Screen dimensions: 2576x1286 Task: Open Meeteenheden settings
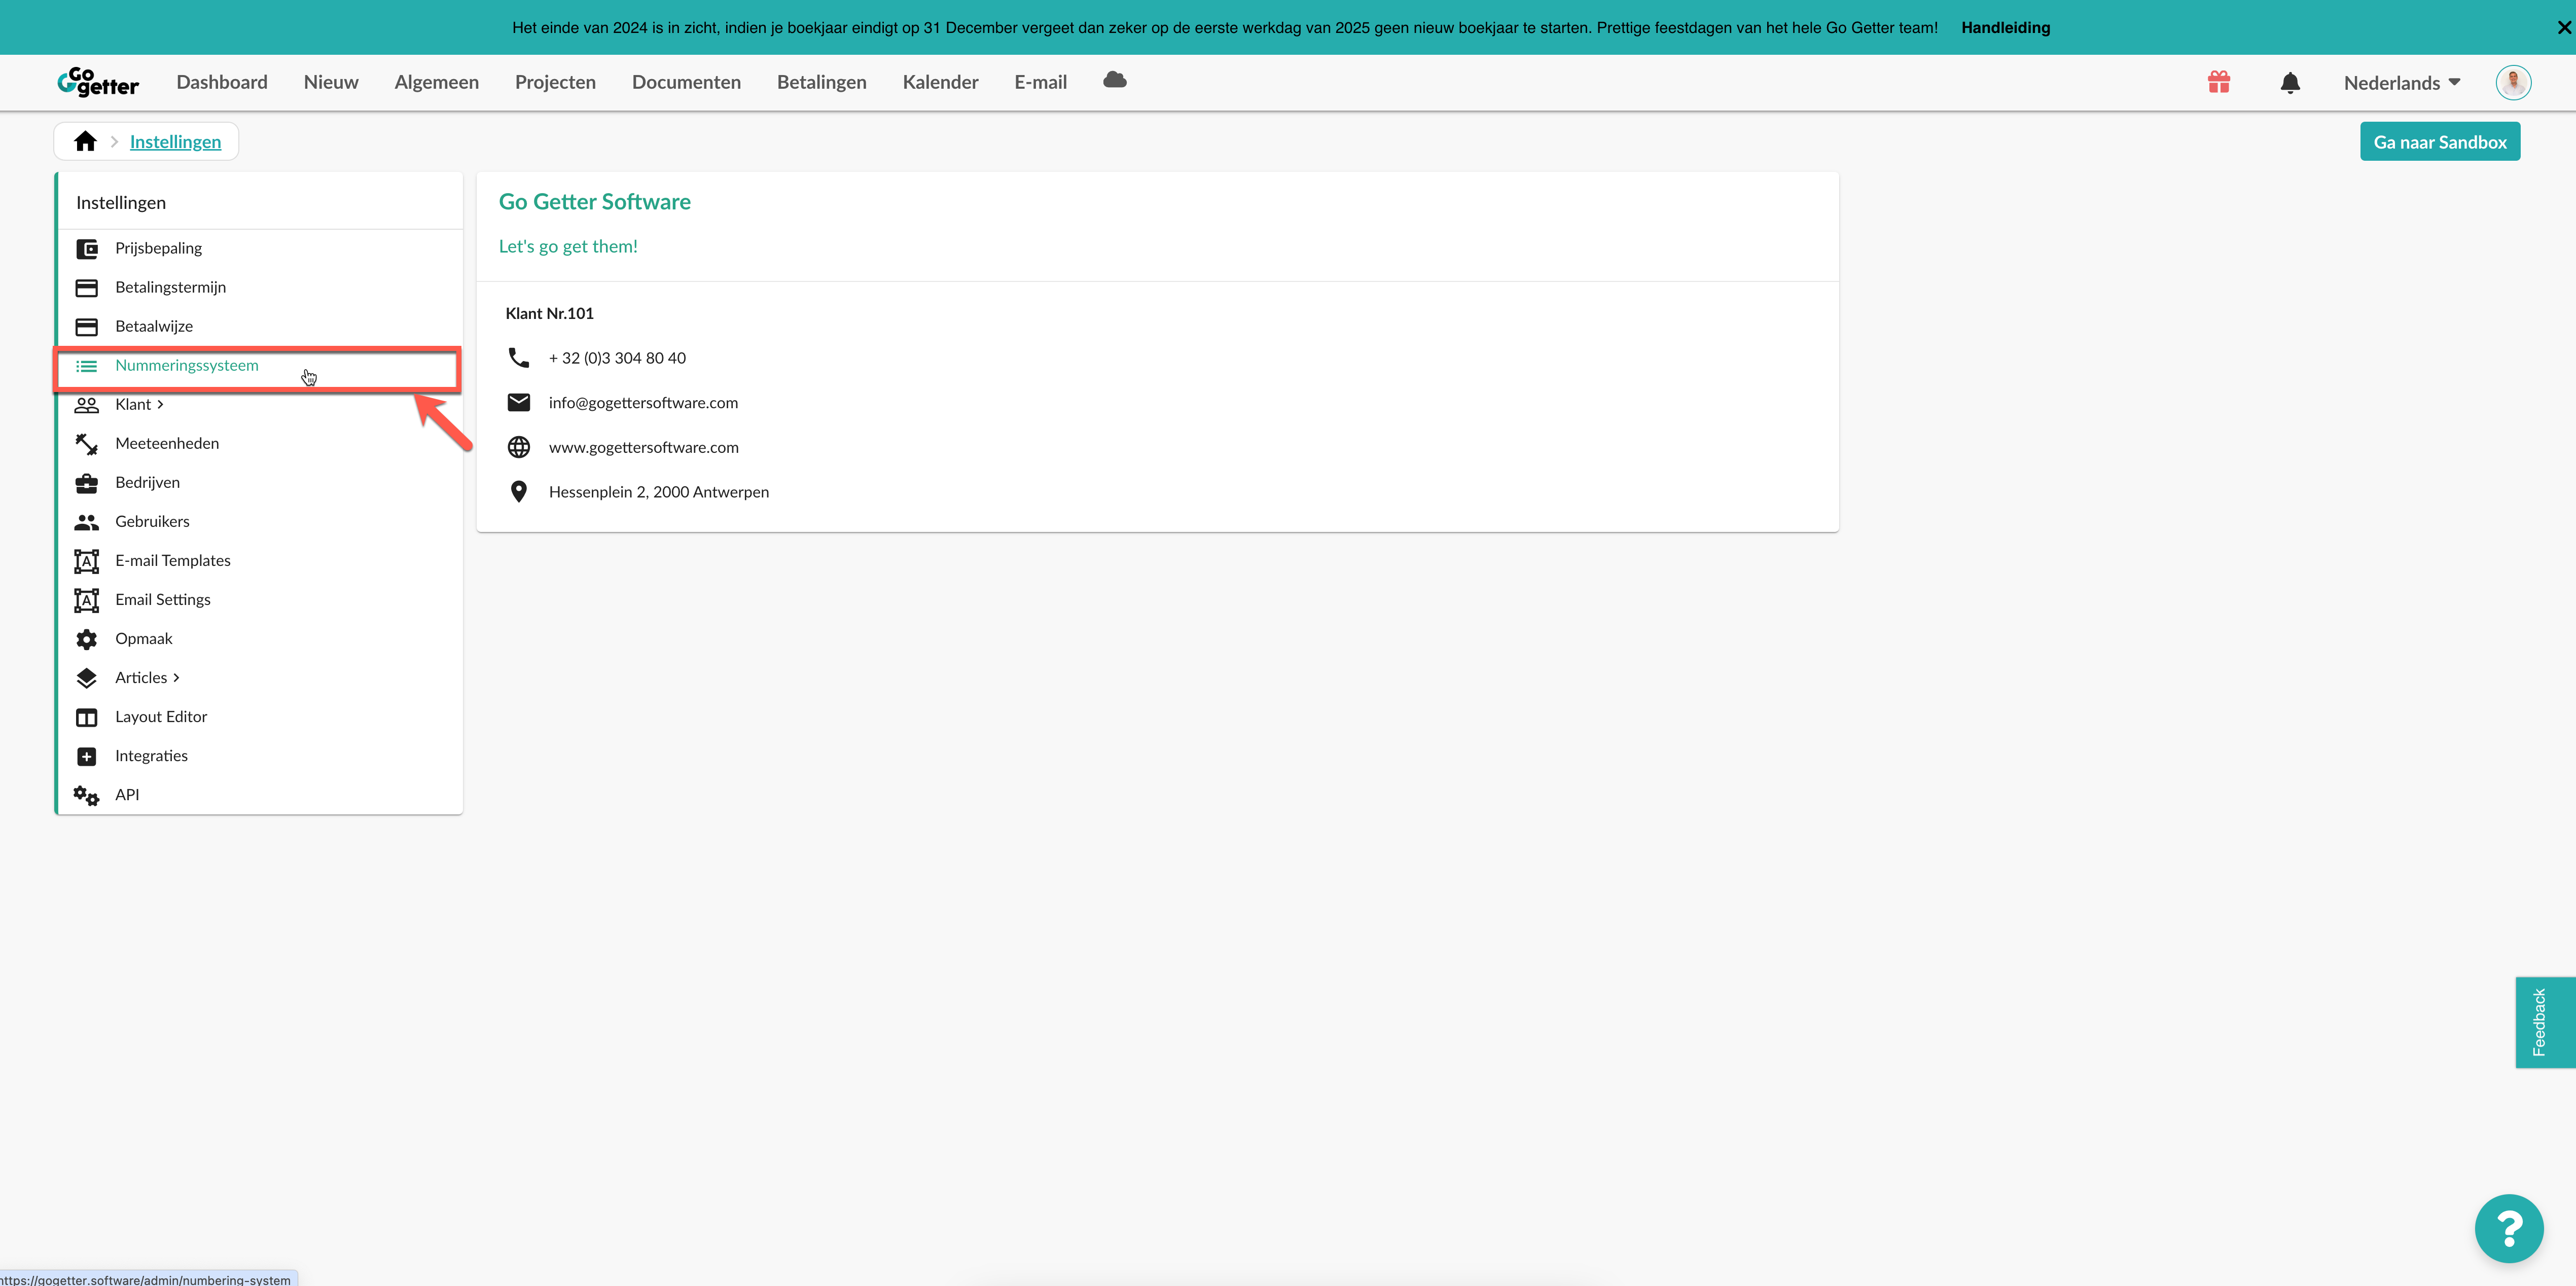click(x=259, y=443)
